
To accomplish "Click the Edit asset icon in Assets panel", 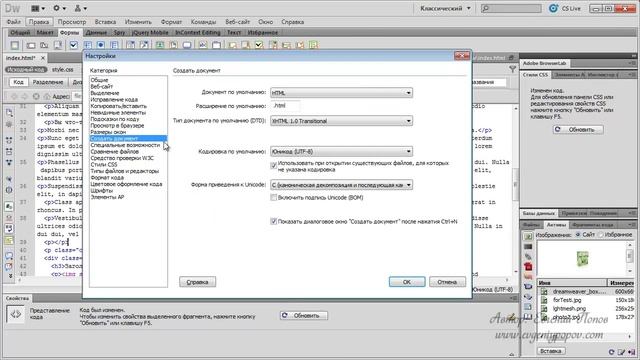I will tap(621, 351).
